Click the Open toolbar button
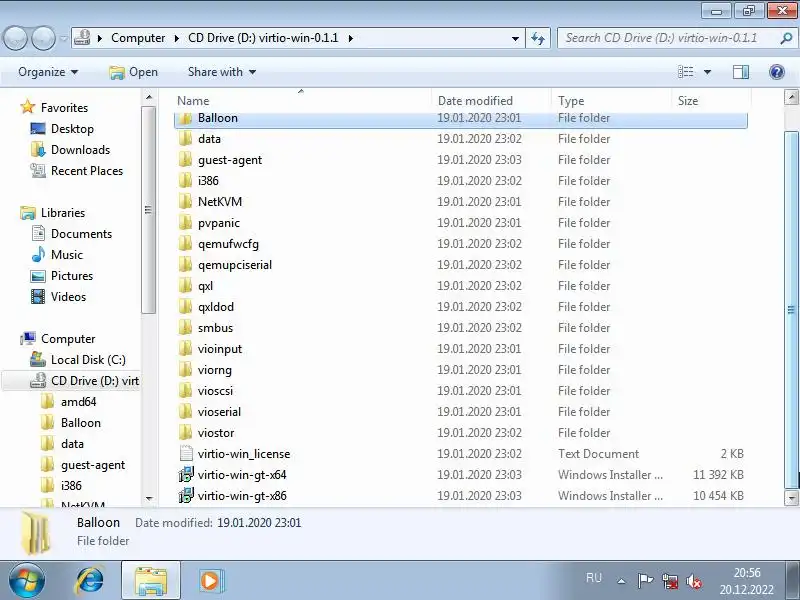The width and height of the screenshot is (800, 600). coord(134,72)
